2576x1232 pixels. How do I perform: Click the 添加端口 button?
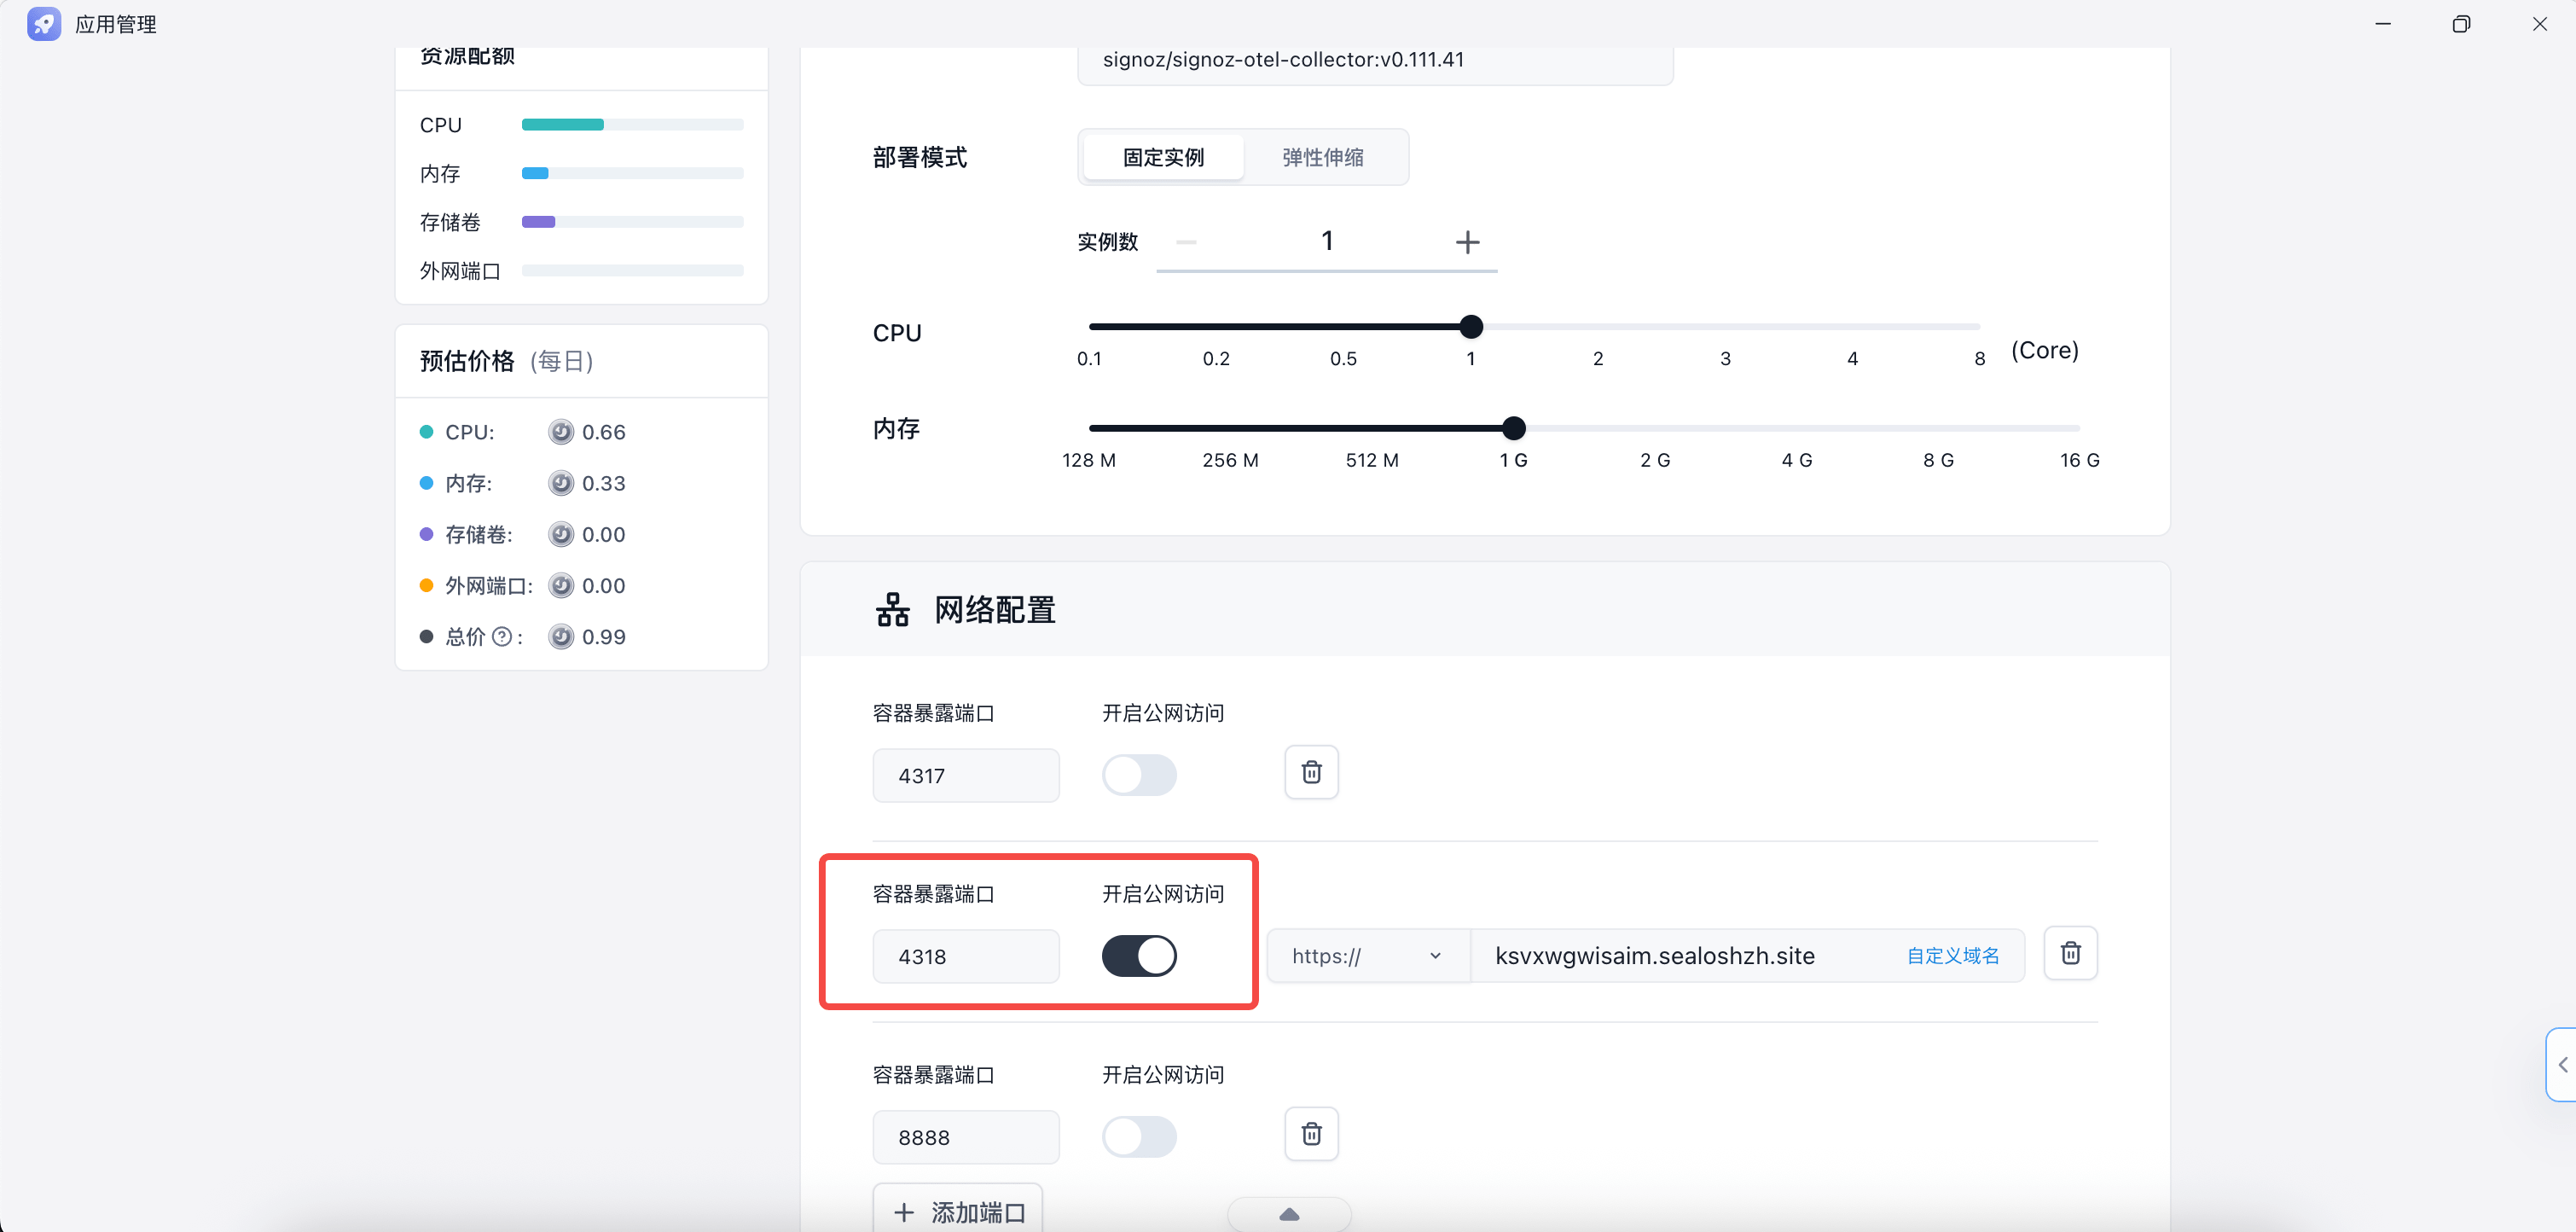(x=957, y=1212)
